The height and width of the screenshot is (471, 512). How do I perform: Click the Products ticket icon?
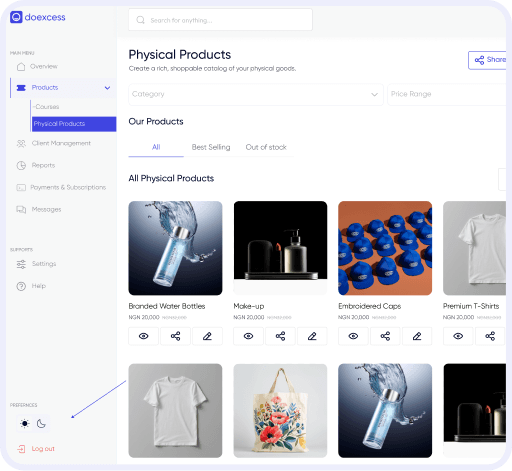21,88
